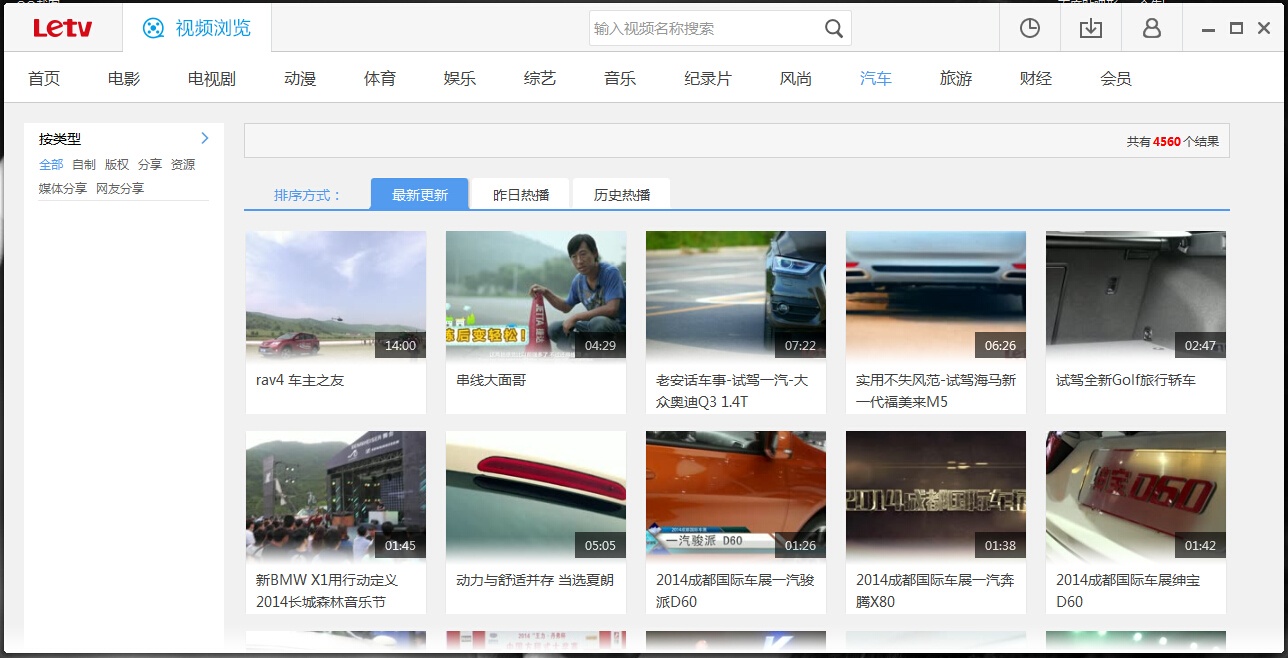
Task: Open the 纪录片 navigation section
Action: click(x=708, y=77)
